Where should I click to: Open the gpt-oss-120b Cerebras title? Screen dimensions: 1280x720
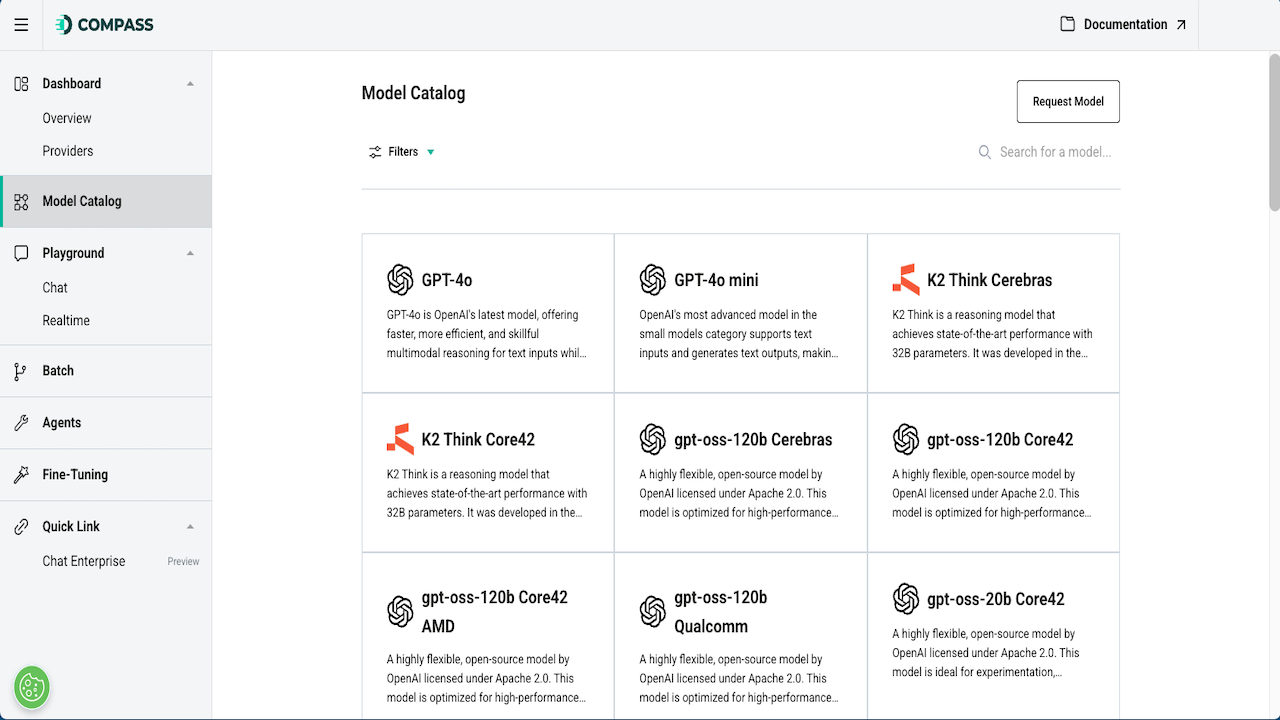pyautogui.click(x=753, y=439)
